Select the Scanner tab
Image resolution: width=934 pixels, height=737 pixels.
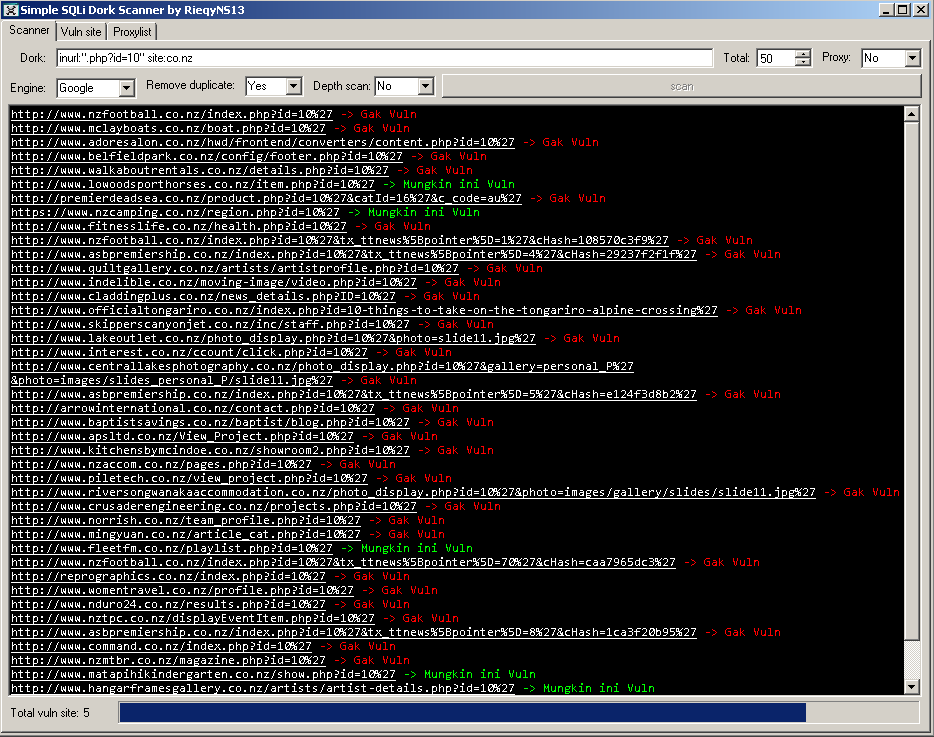29,30
